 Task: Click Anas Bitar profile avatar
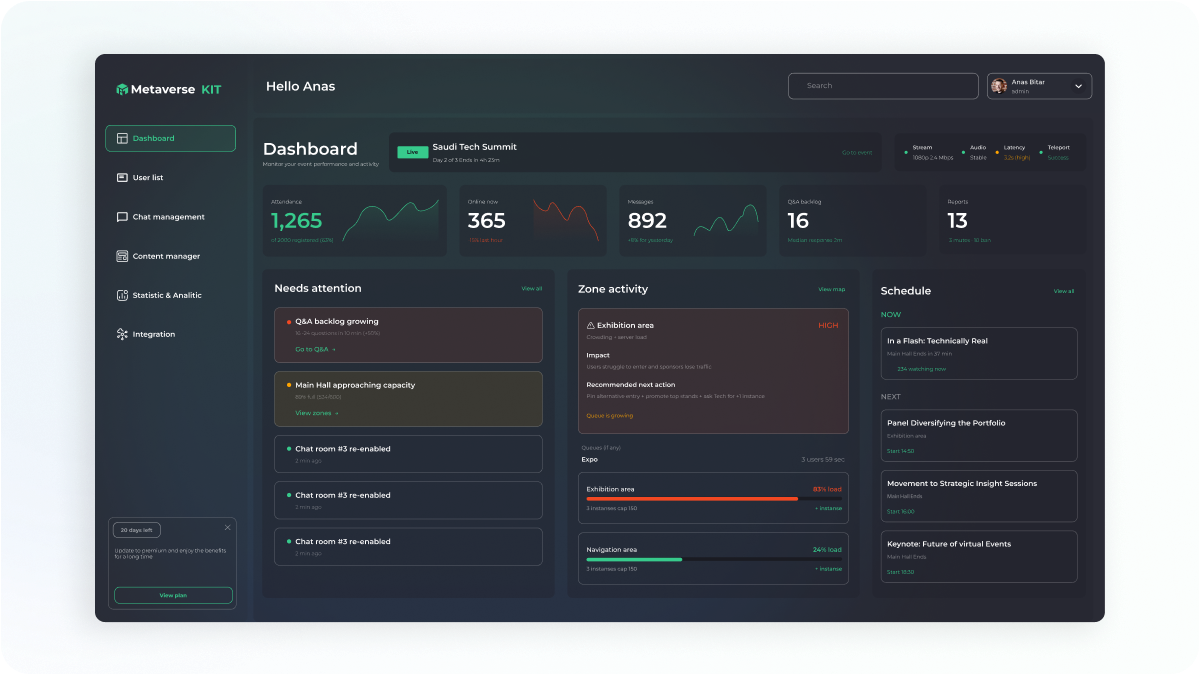pyautogui.click(x=998, y=86)
